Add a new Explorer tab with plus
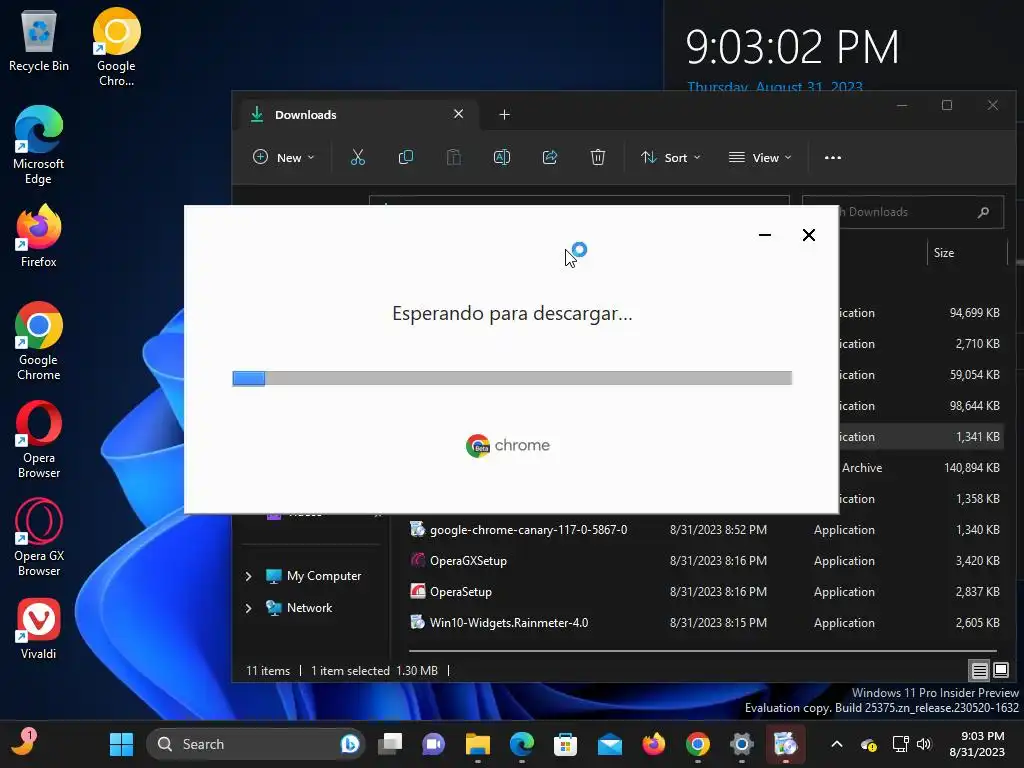 tap(504, 115)
